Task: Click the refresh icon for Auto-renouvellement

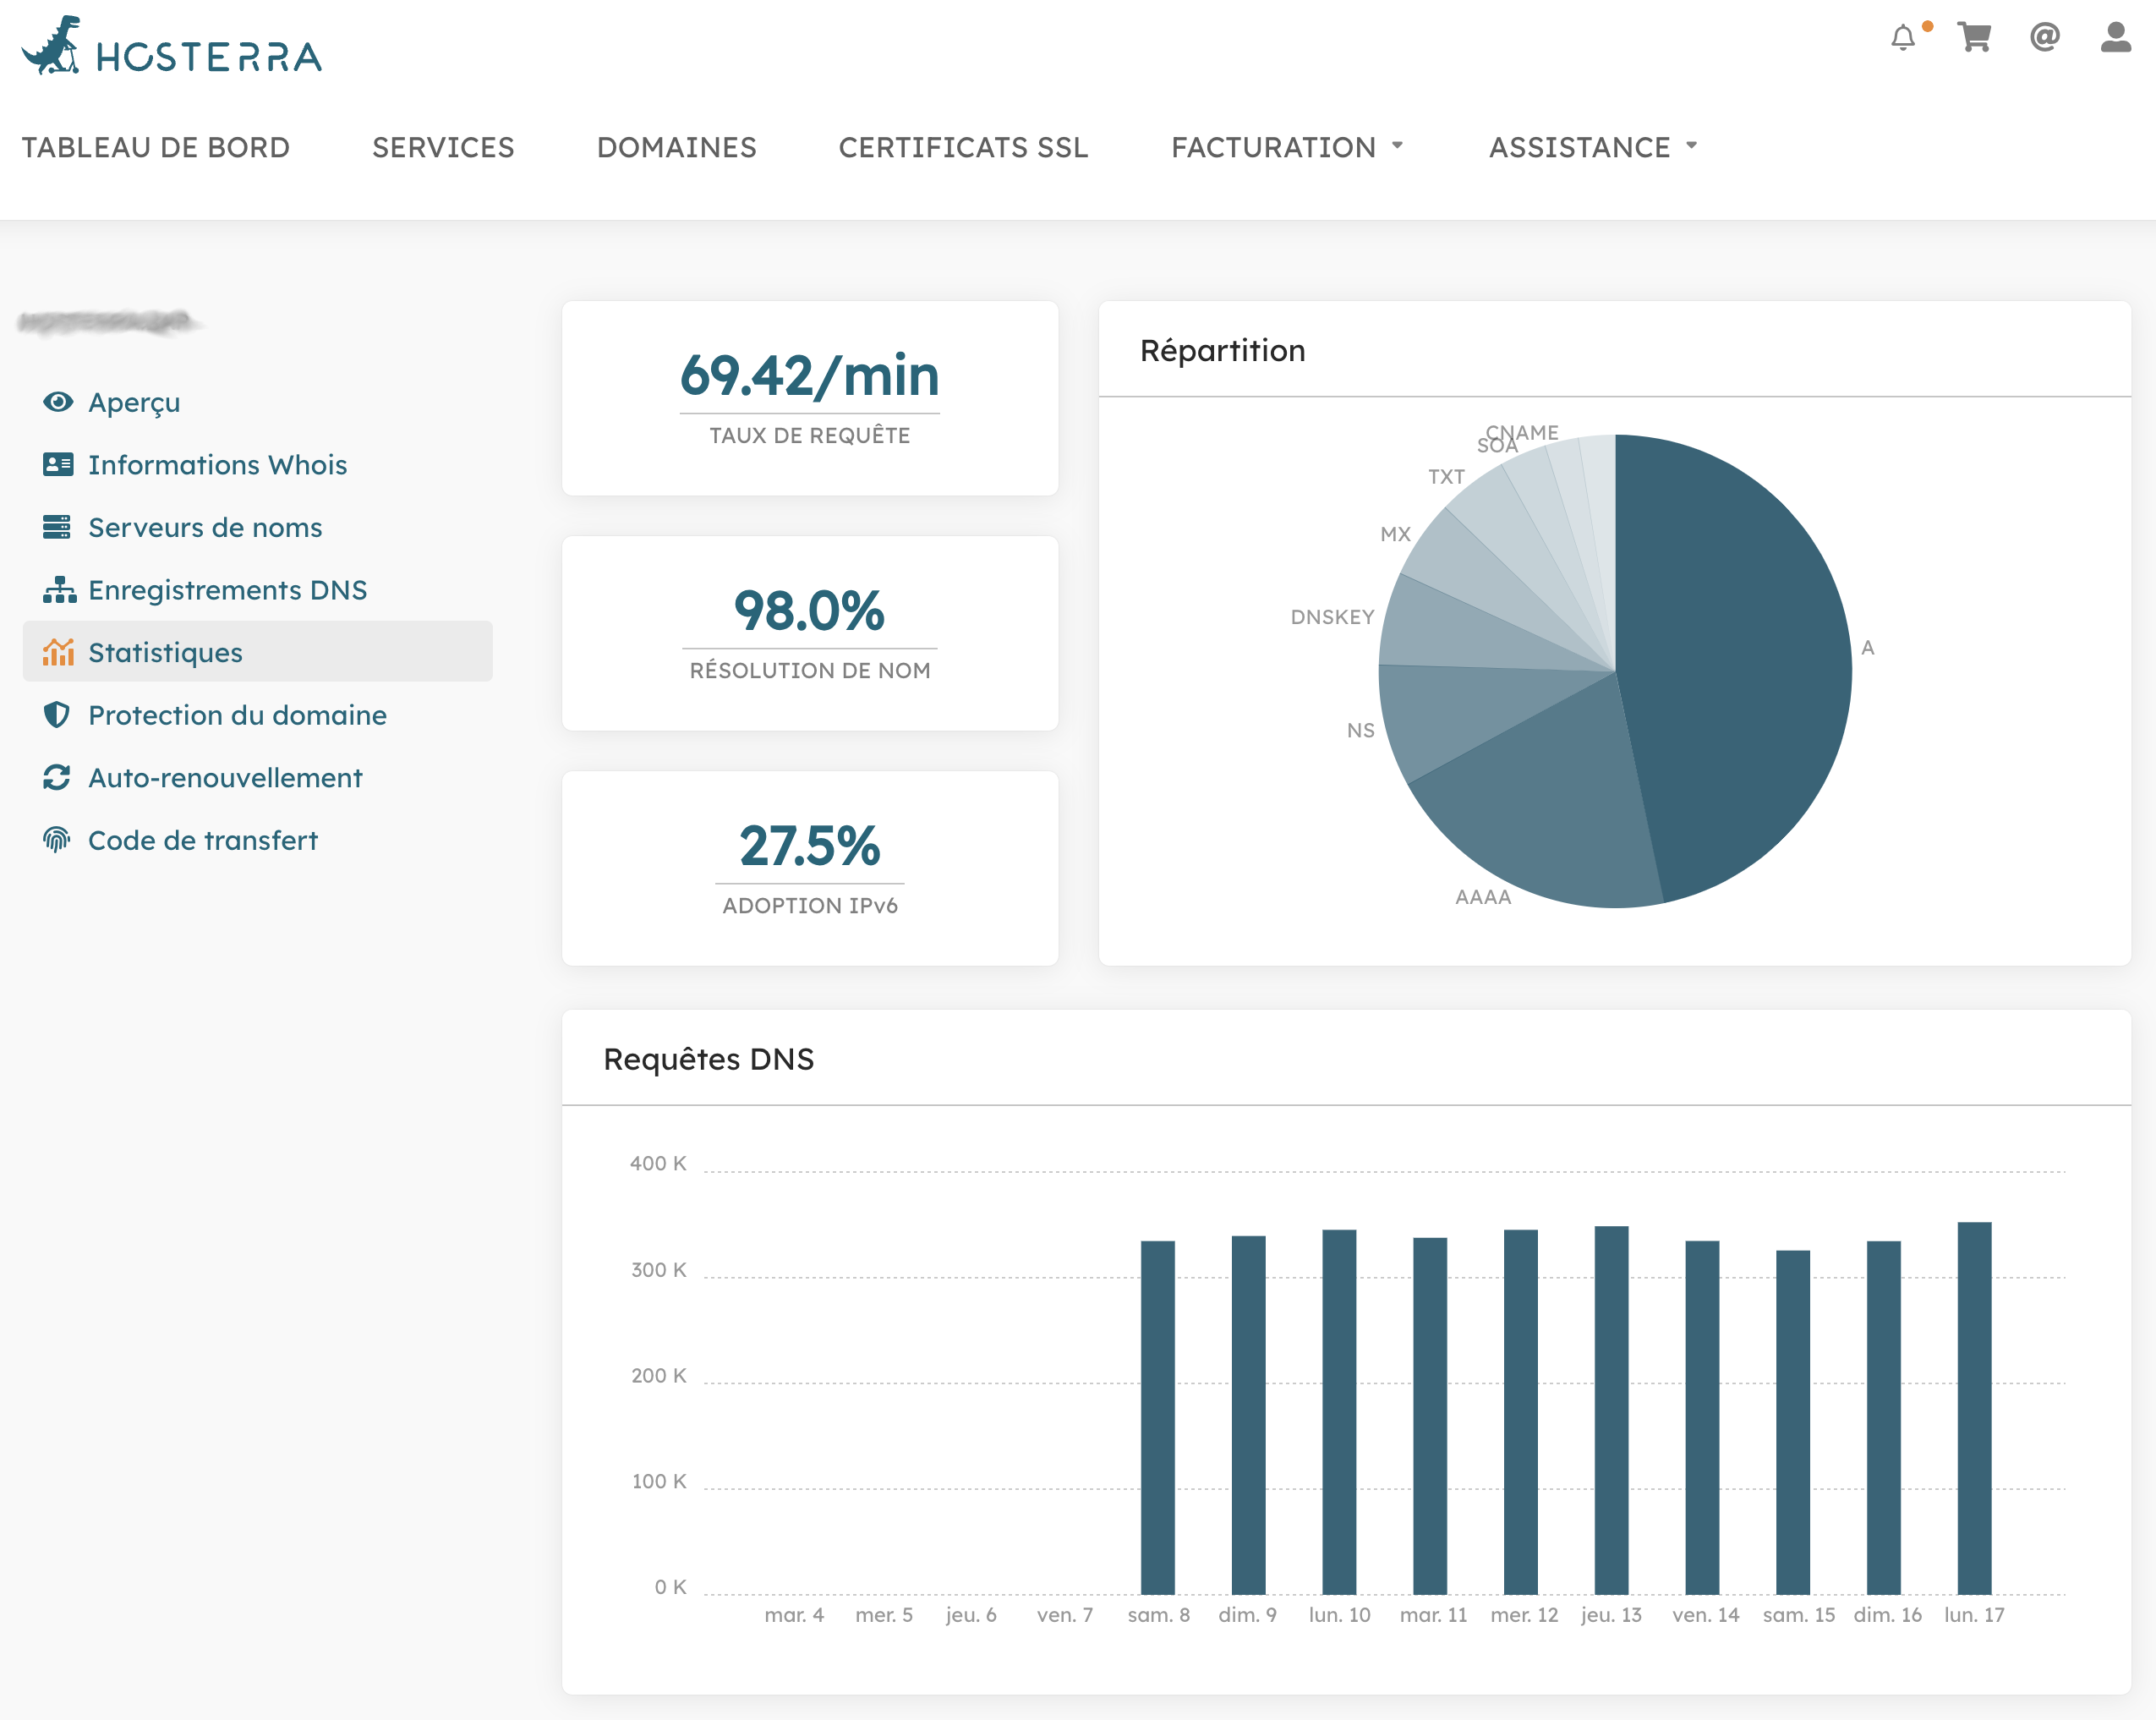Action: [57, 777]
